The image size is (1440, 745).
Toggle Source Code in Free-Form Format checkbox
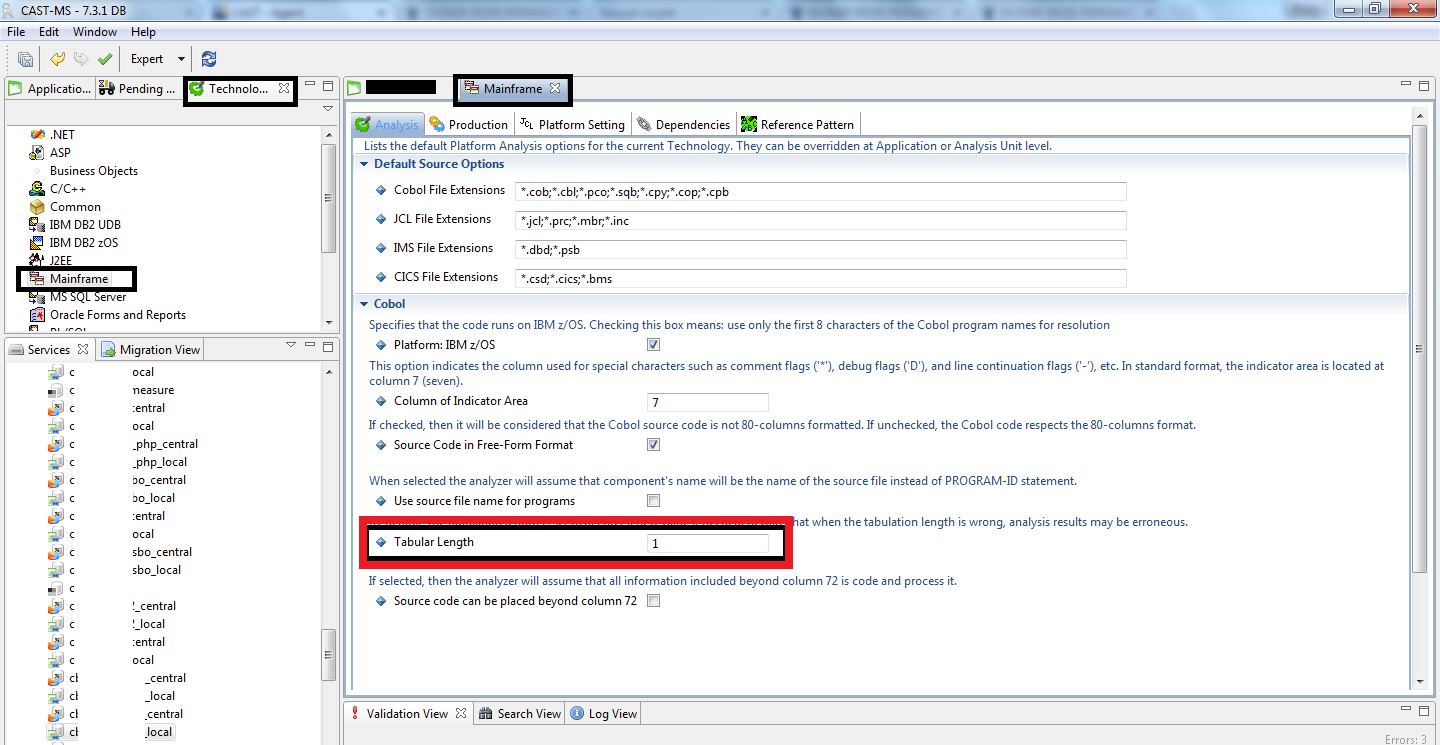point(653,445)
